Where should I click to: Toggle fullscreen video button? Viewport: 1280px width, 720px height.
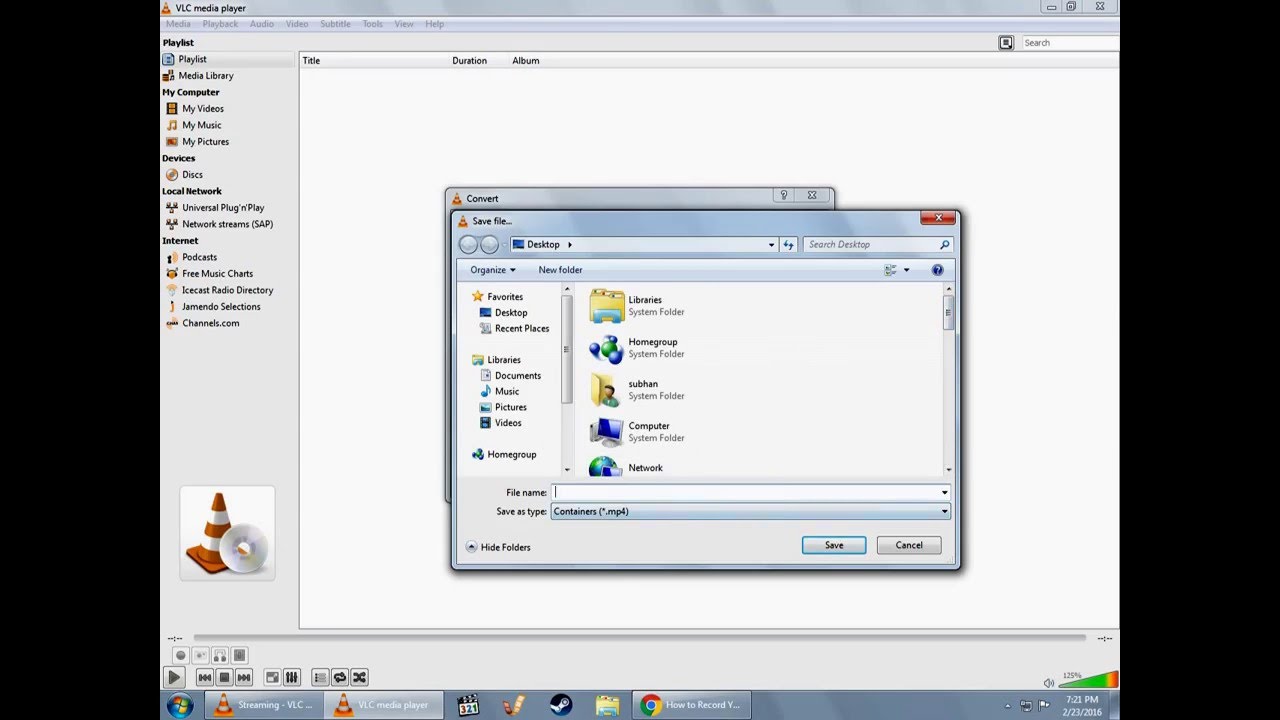(272, 677)
